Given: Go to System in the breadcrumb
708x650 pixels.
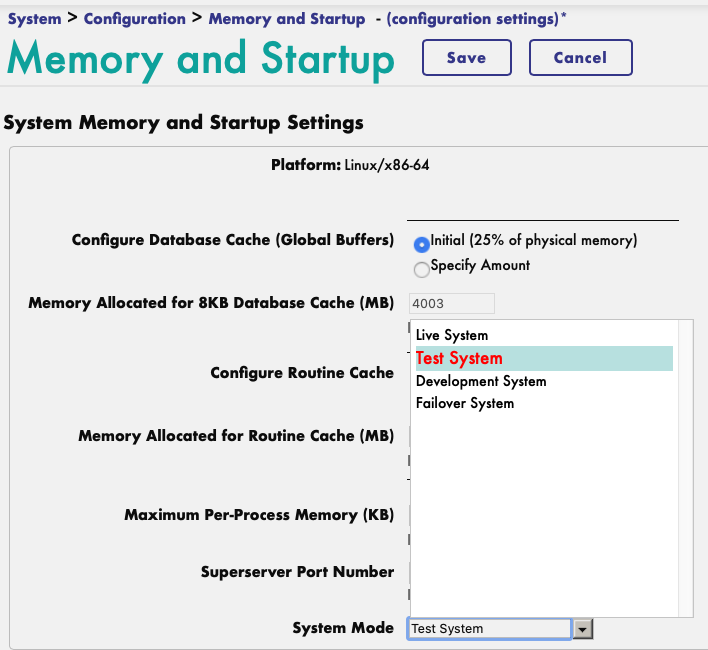Looking at the screenshot, I should [x=34, y=19].
